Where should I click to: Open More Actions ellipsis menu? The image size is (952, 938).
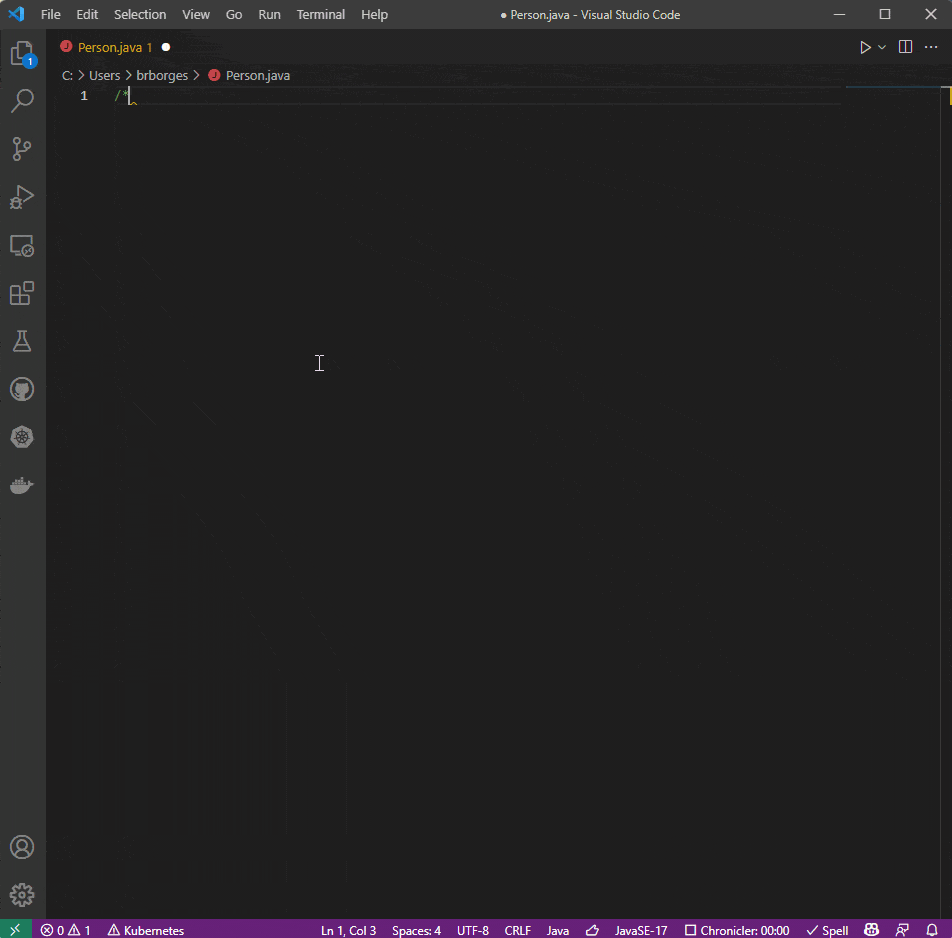pyautogui.click(x=931, y=47)
